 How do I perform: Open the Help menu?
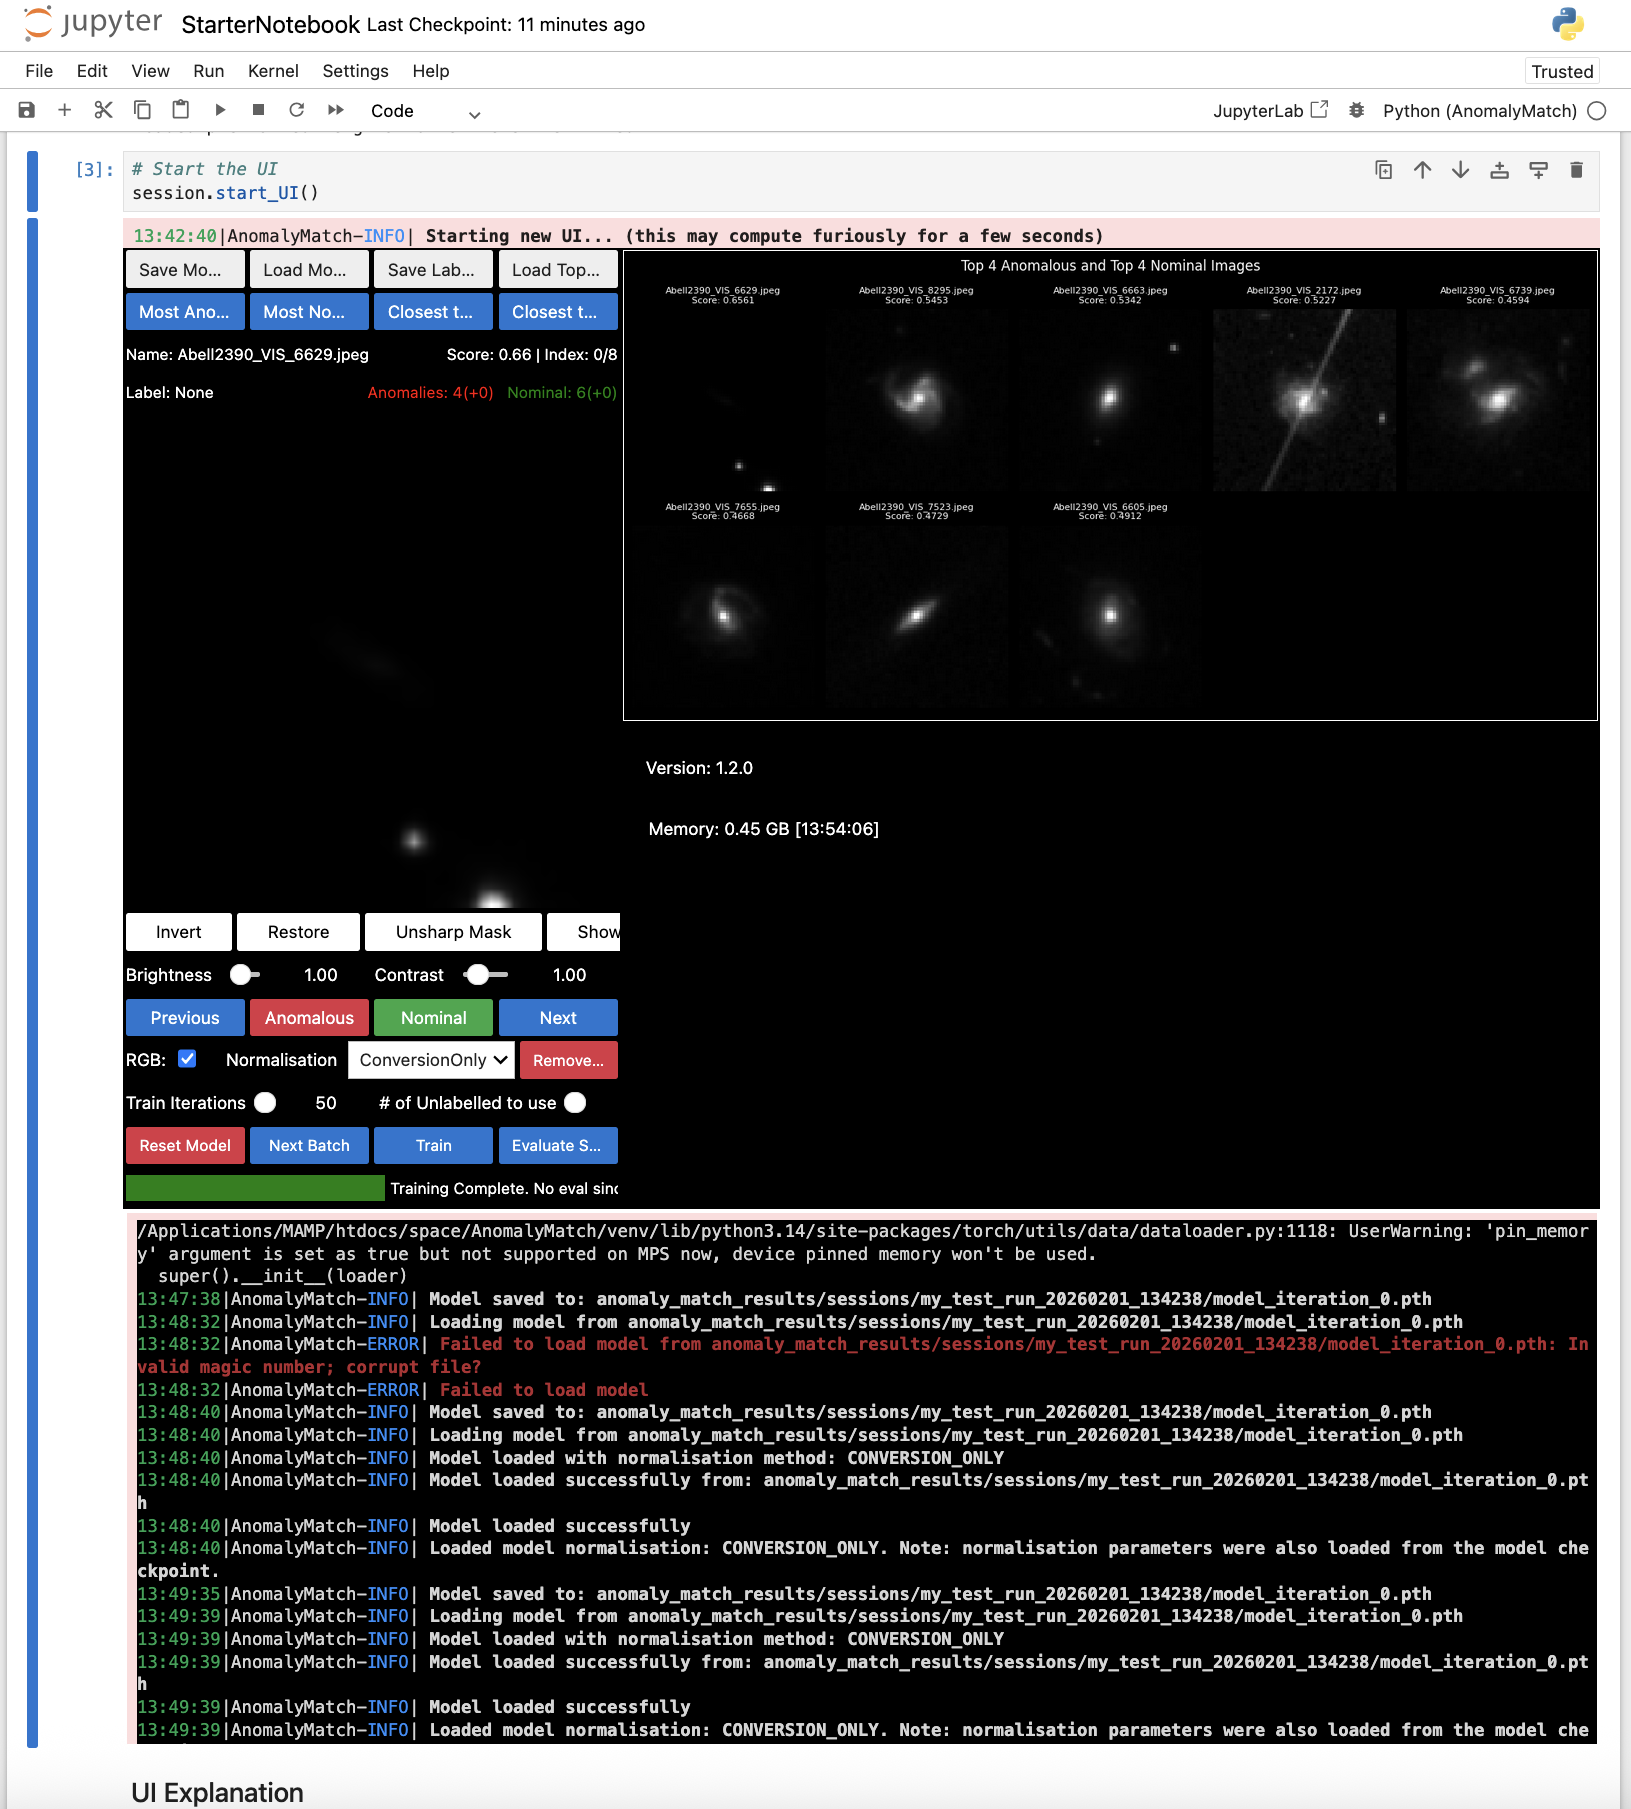coord(431,71)
